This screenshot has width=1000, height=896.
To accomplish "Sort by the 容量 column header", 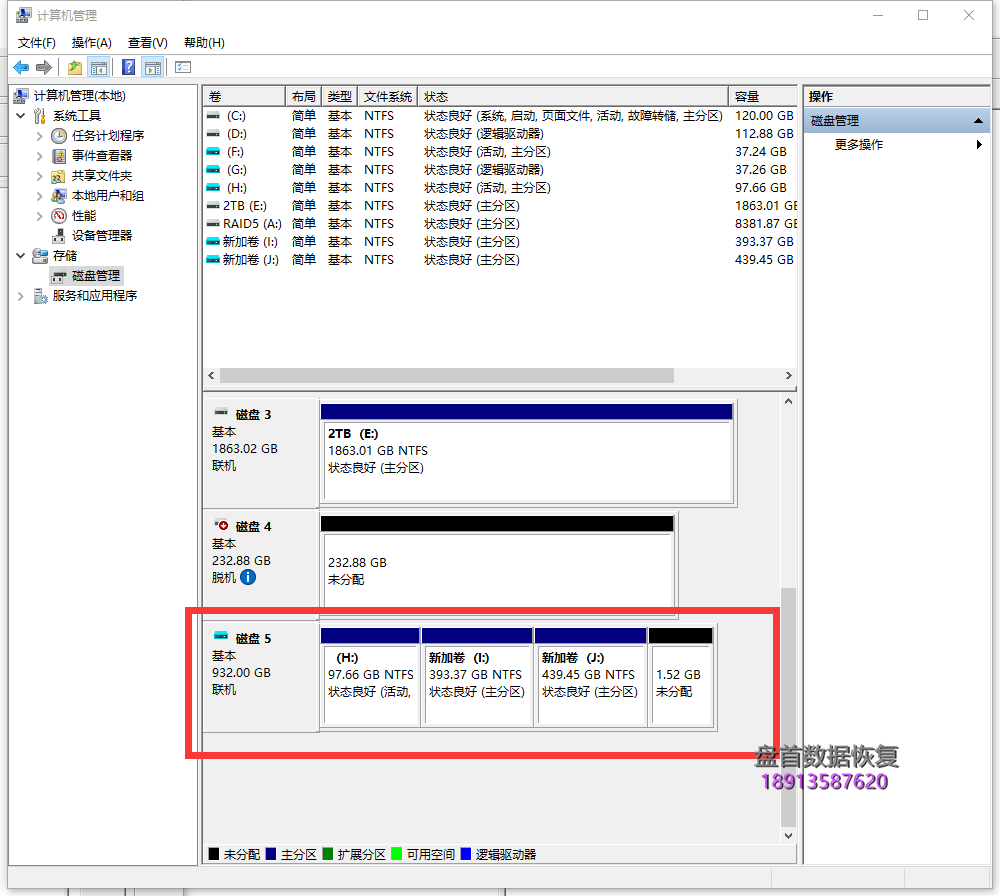I will tap(763, 96).
